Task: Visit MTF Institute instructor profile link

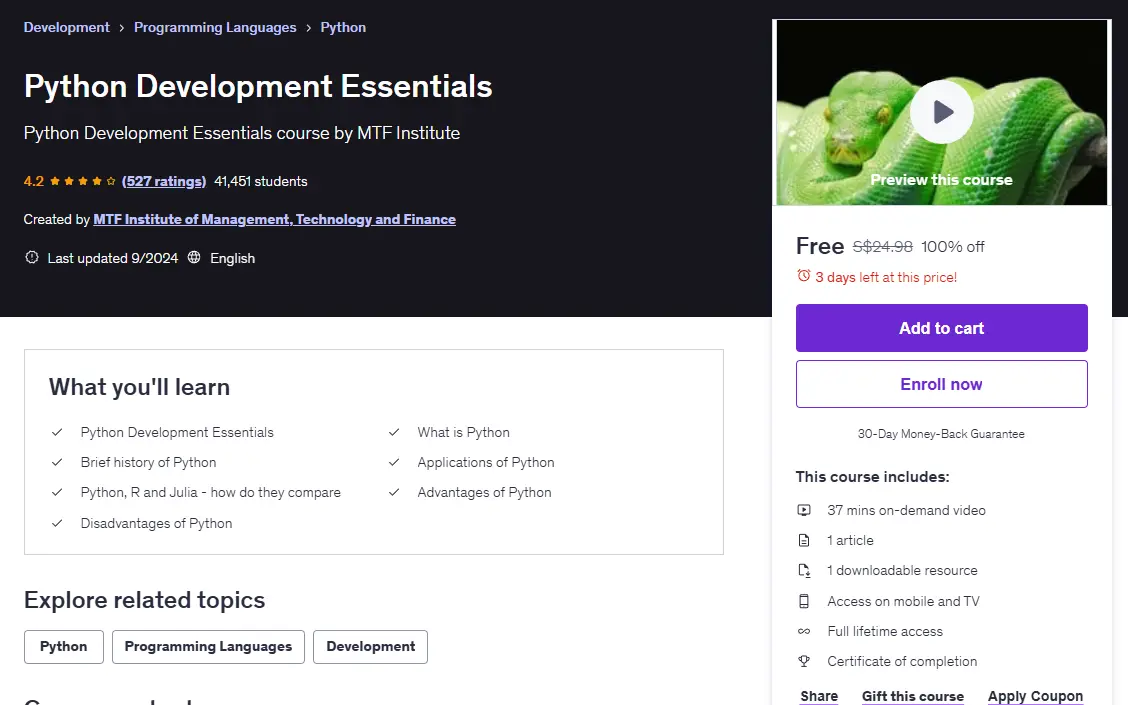Action: 274,219
